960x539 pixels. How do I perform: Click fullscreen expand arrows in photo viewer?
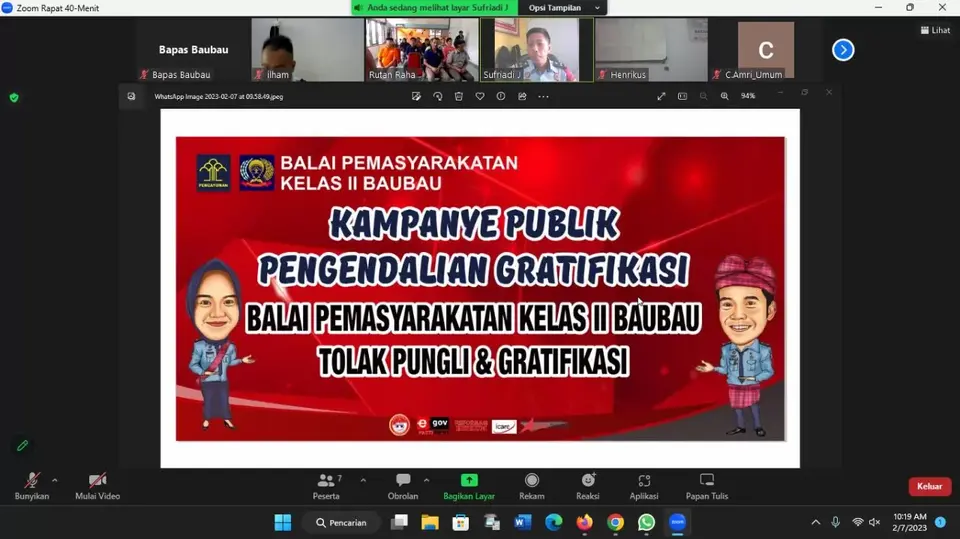(661, 96)
